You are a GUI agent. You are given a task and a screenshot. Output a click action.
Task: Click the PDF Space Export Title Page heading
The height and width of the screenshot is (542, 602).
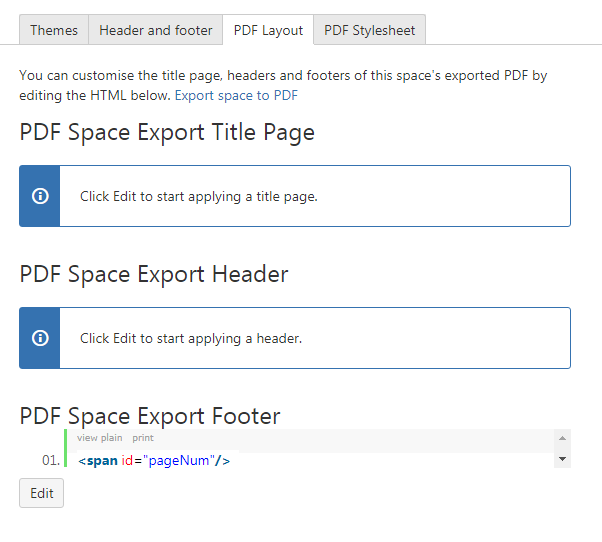167,132
